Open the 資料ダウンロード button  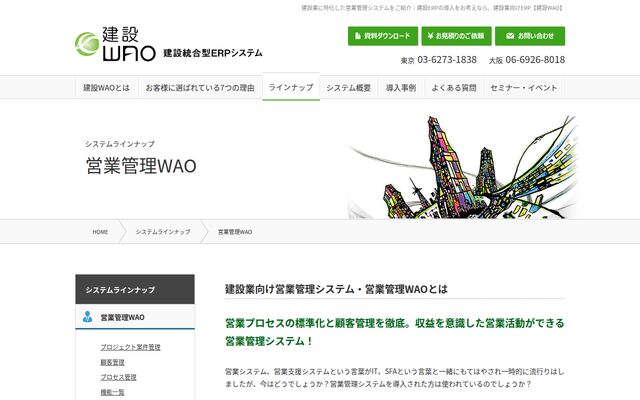[383, 36]
